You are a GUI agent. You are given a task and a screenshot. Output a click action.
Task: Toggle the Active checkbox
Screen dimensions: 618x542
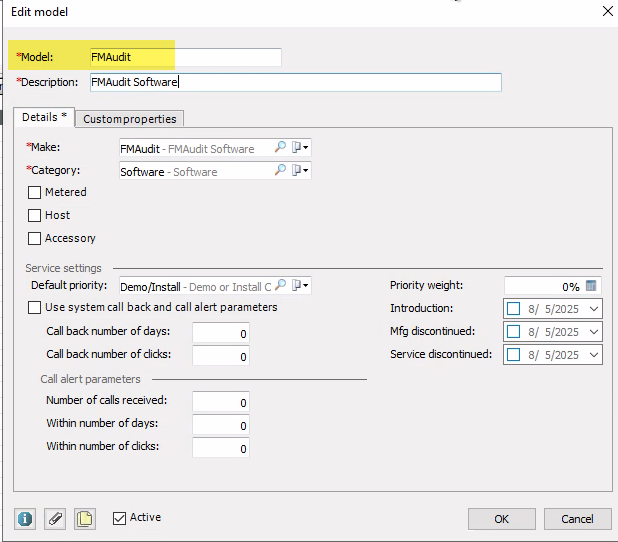coord(120,518)
